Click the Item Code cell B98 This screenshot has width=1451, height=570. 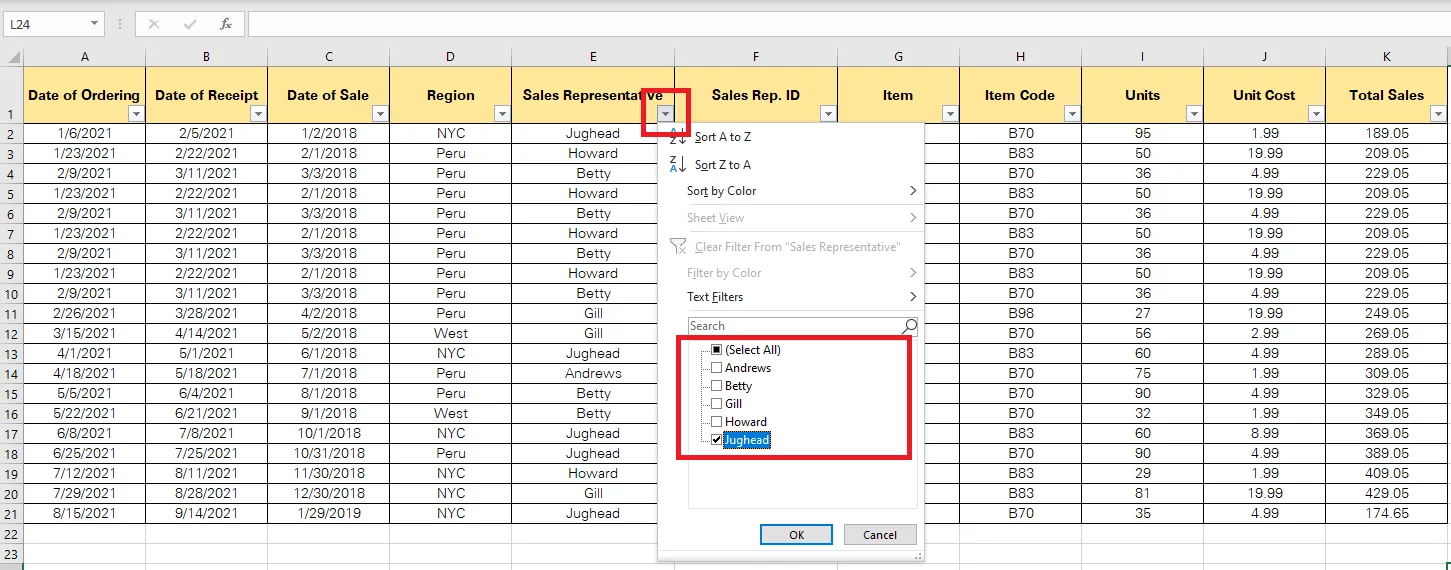(x=1021, y=314)
